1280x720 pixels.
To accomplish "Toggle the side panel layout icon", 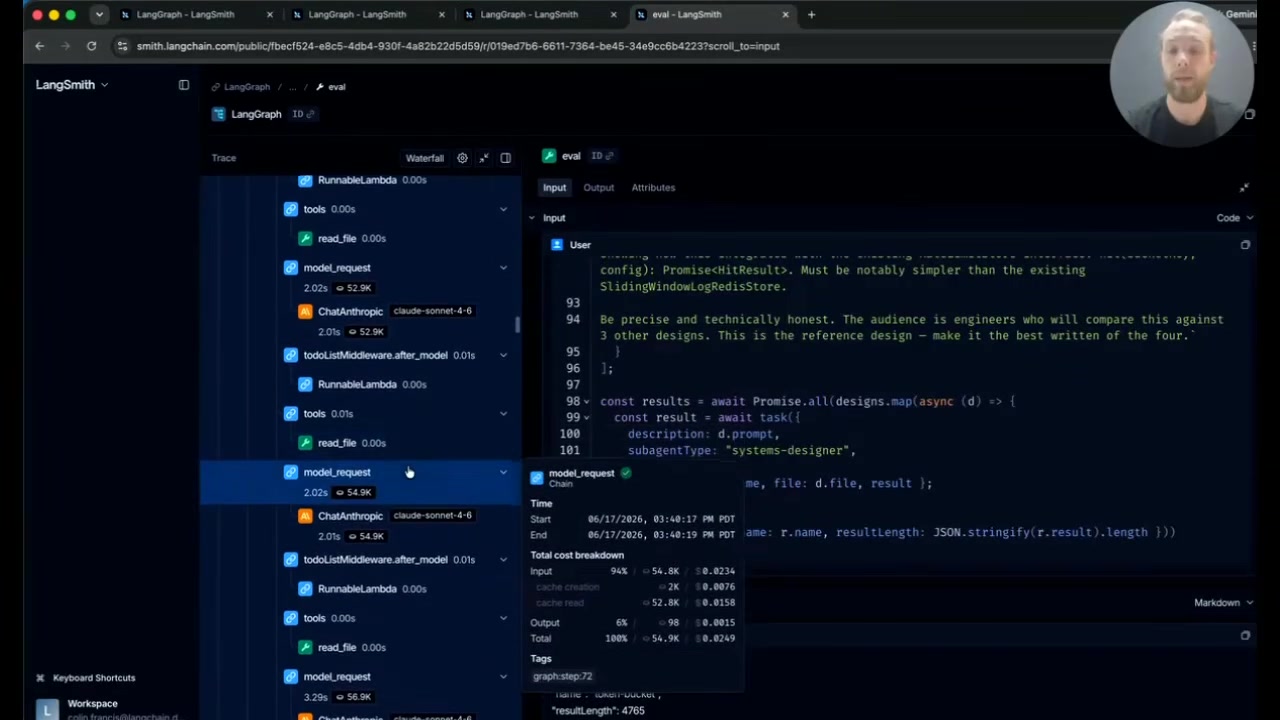I will pyautogui.click(x=506, y=158).
